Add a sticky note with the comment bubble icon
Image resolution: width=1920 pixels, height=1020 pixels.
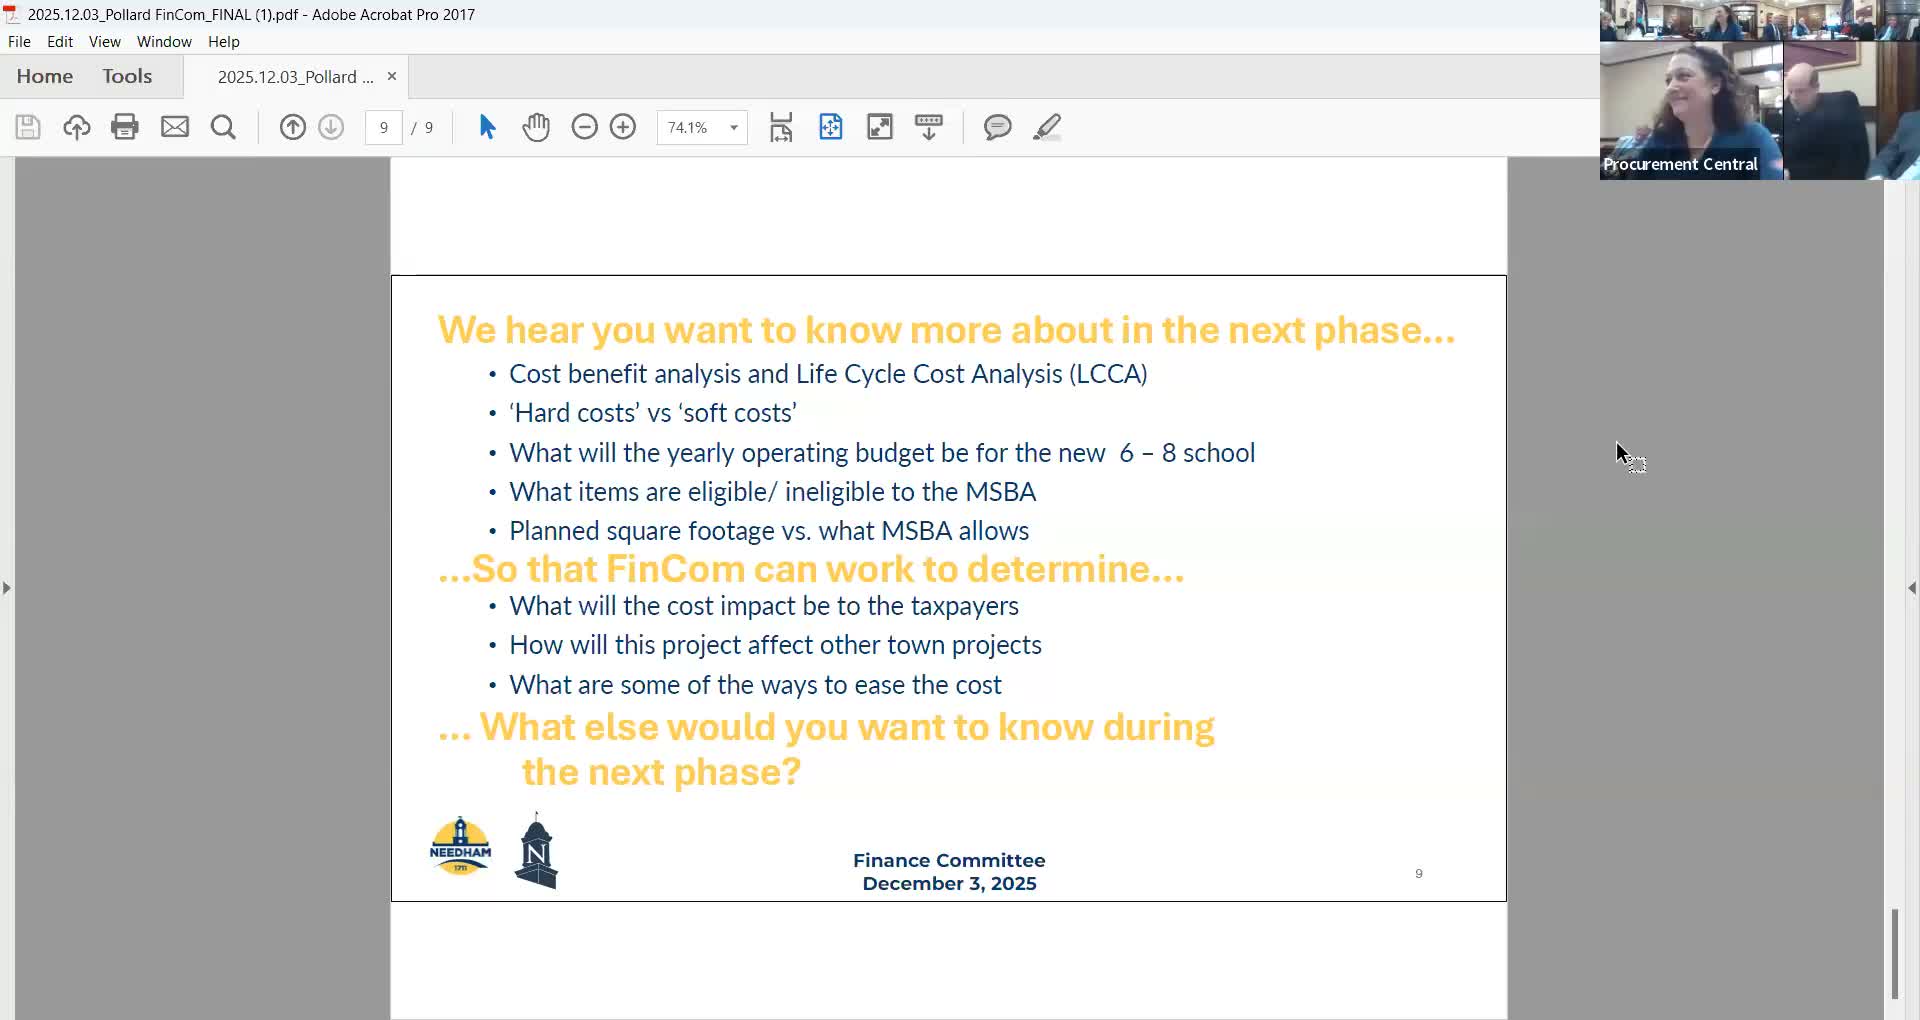(x=997, y=127)
